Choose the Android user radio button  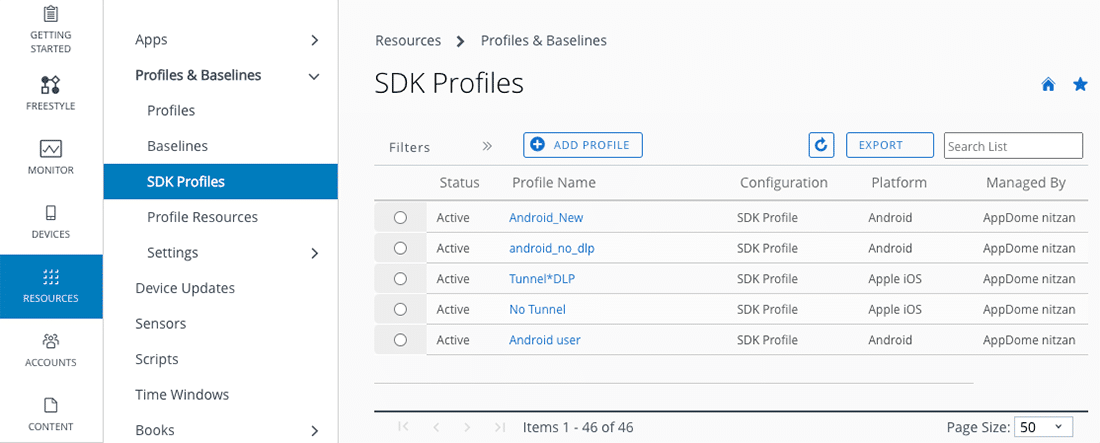(x=400, y=340)
